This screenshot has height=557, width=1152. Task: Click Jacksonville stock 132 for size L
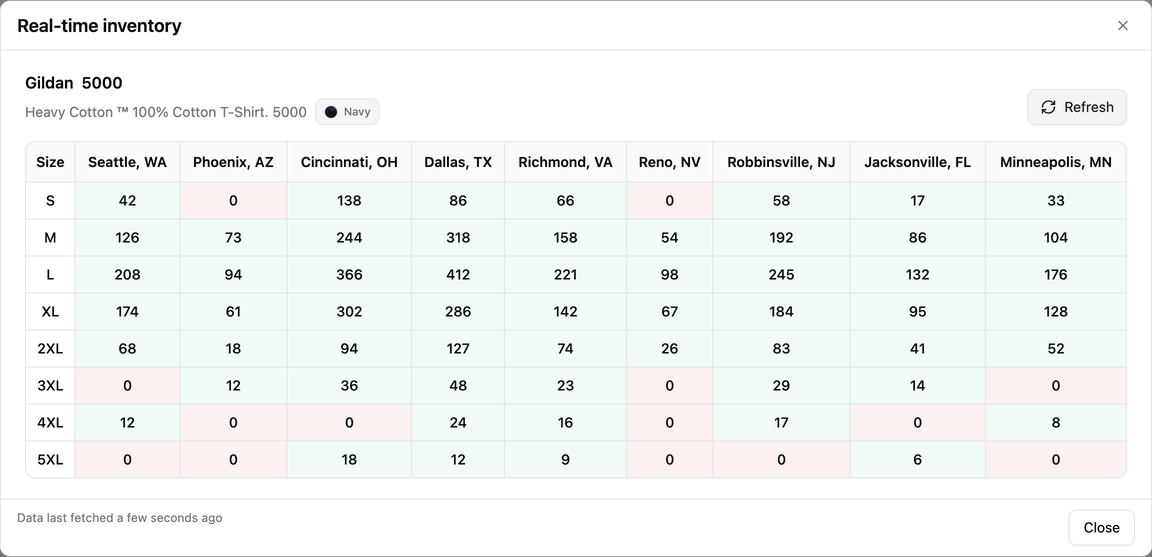point(918,275)
